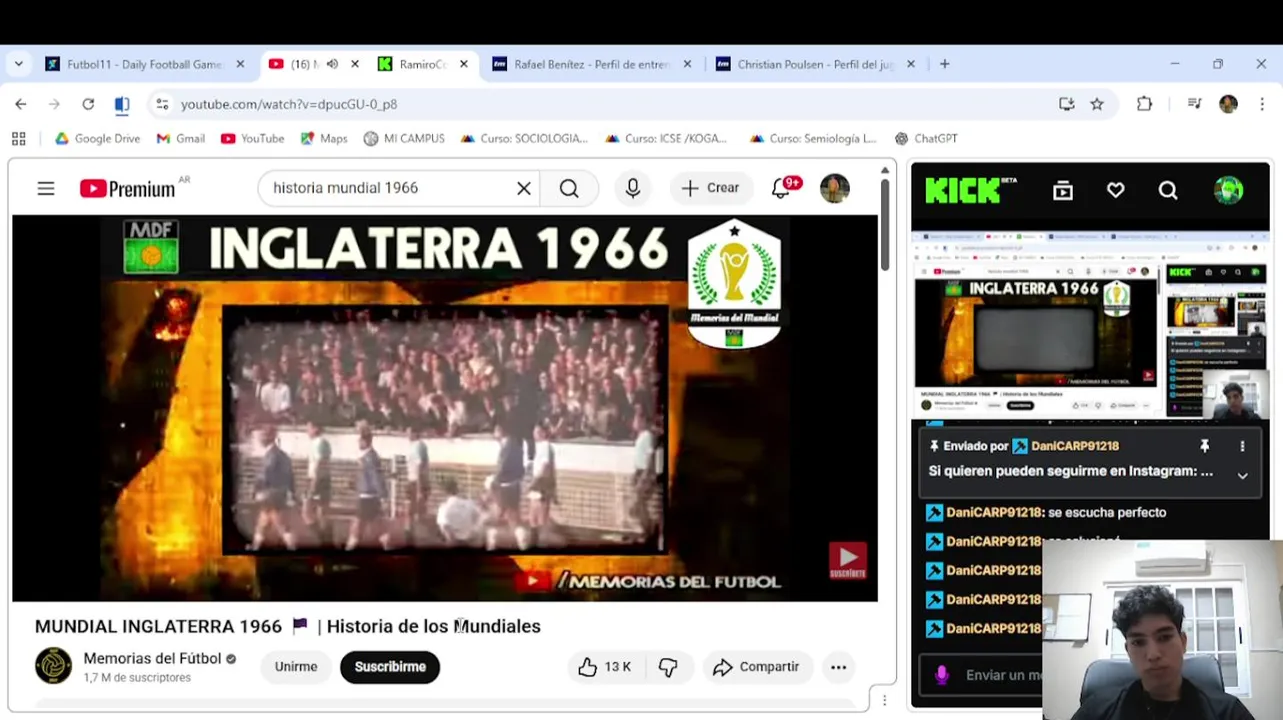This screenshot has height=720, width=1283.
Task: Open YouTube notifications bell
Action: (x=781, y=188)
